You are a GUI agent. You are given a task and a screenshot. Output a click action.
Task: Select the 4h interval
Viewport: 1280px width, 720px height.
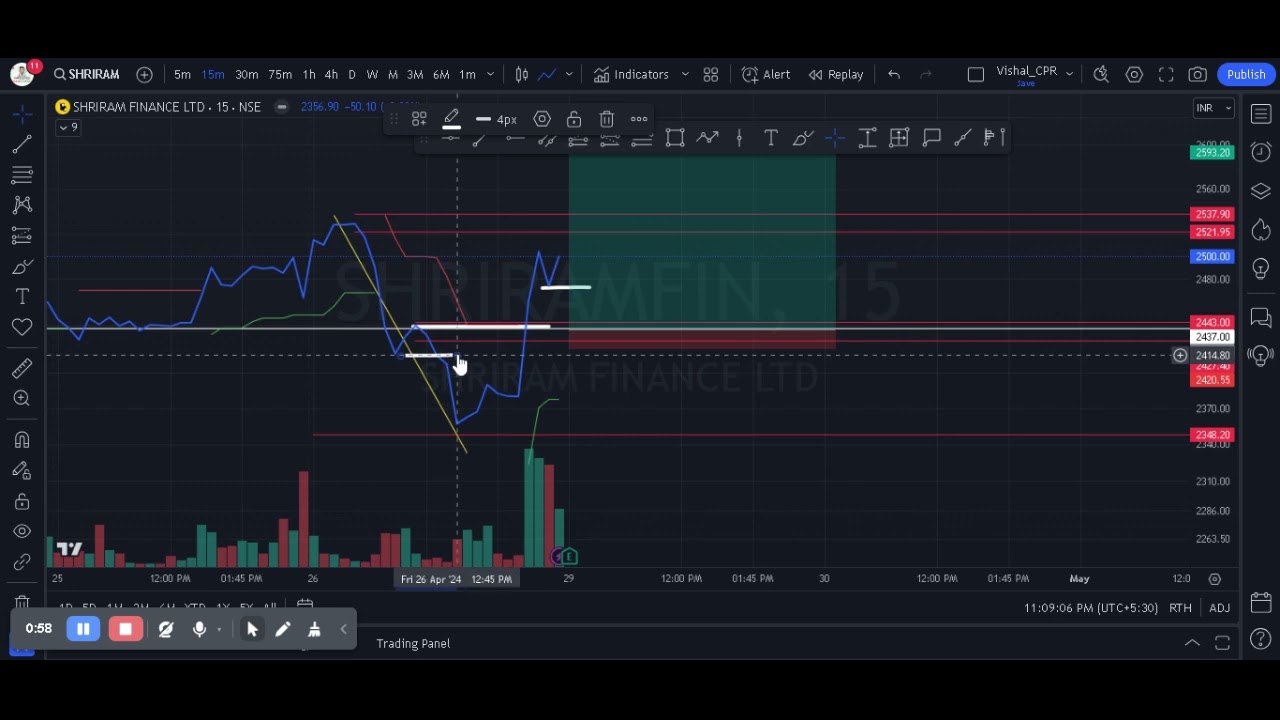coord(331,74)
